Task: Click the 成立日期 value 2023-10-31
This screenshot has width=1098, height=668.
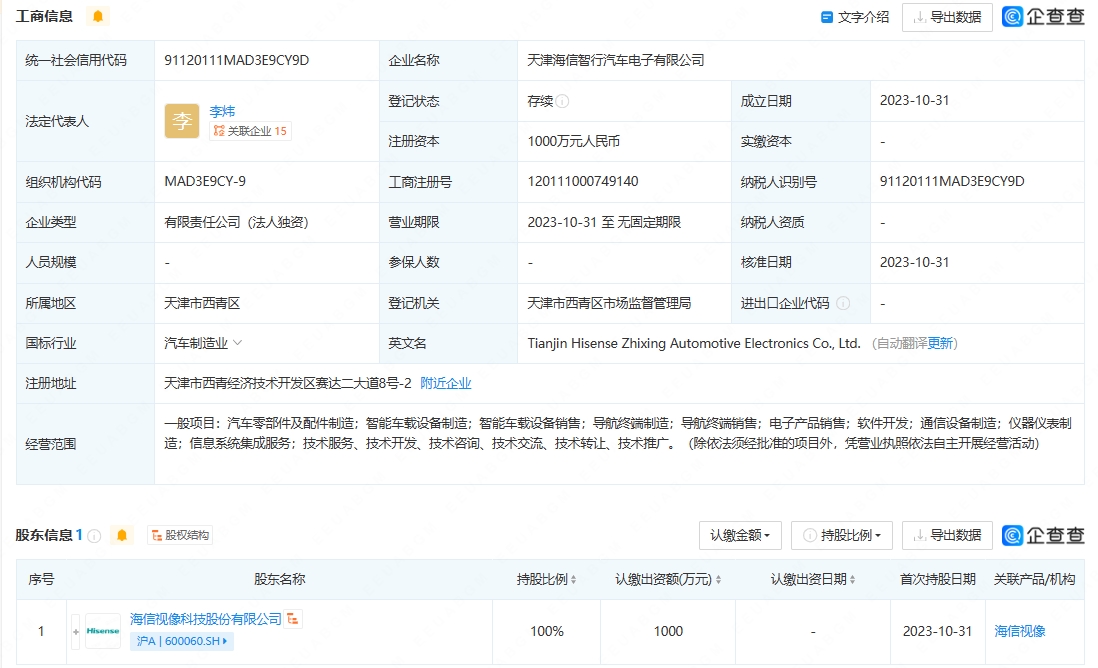Action: pos(915,100)
